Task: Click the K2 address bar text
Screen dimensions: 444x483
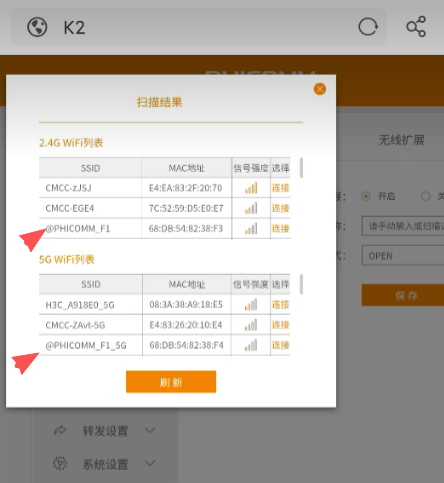Action: (x=74, y=27)
